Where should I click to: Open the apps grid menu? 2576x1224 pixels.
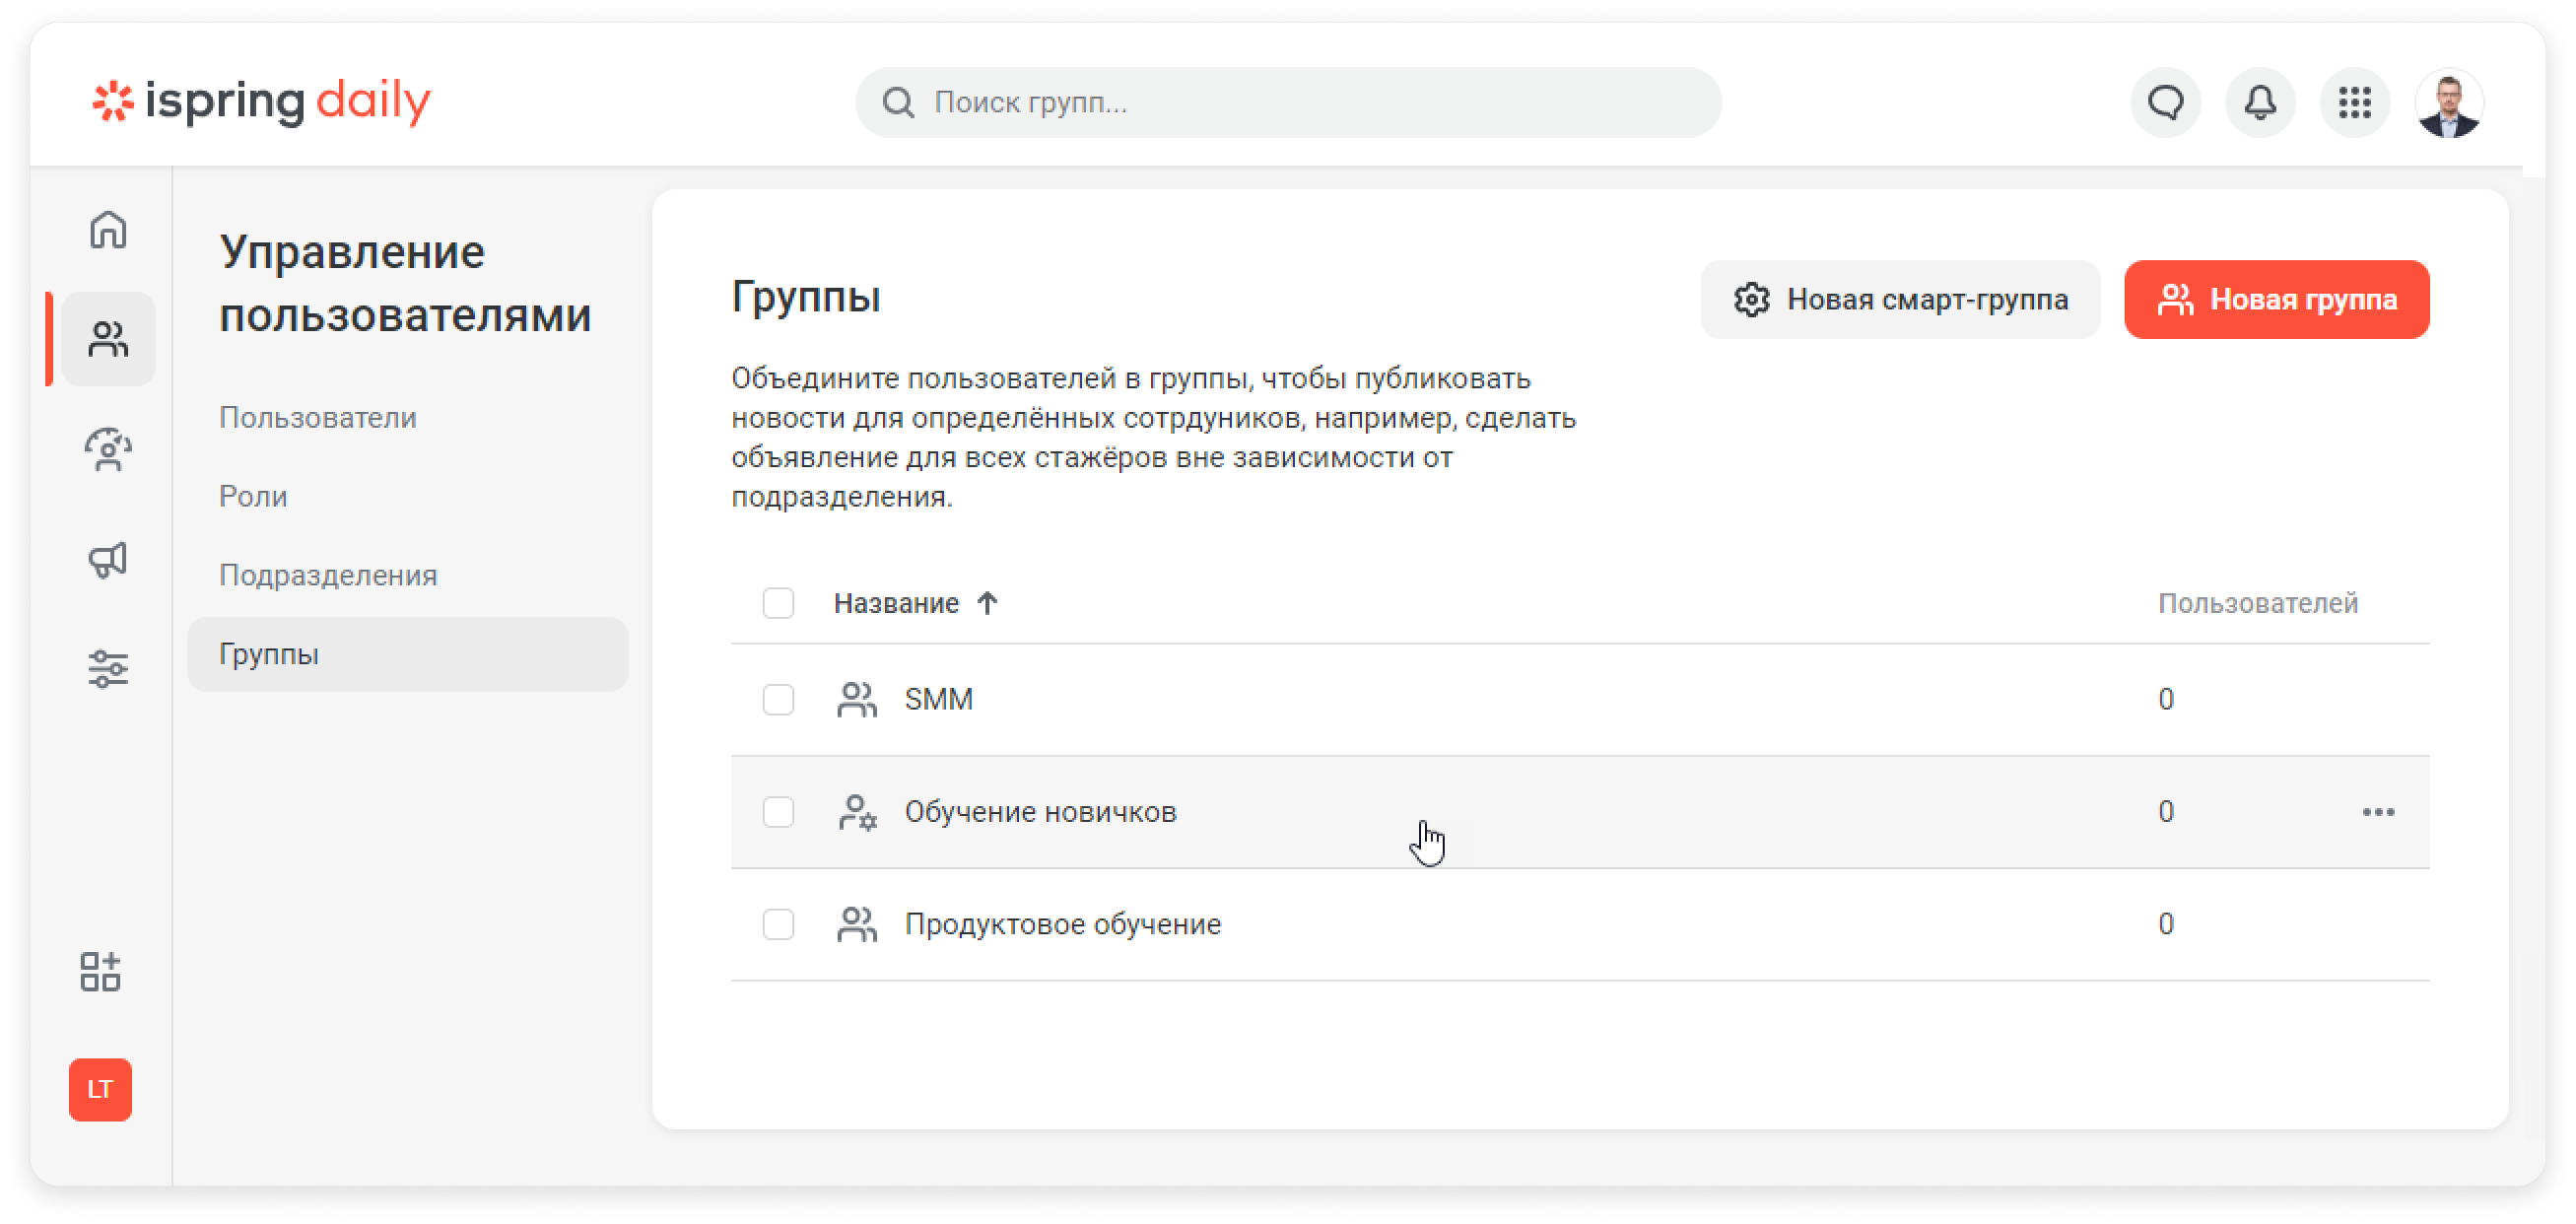click(x=2355, y=102)
